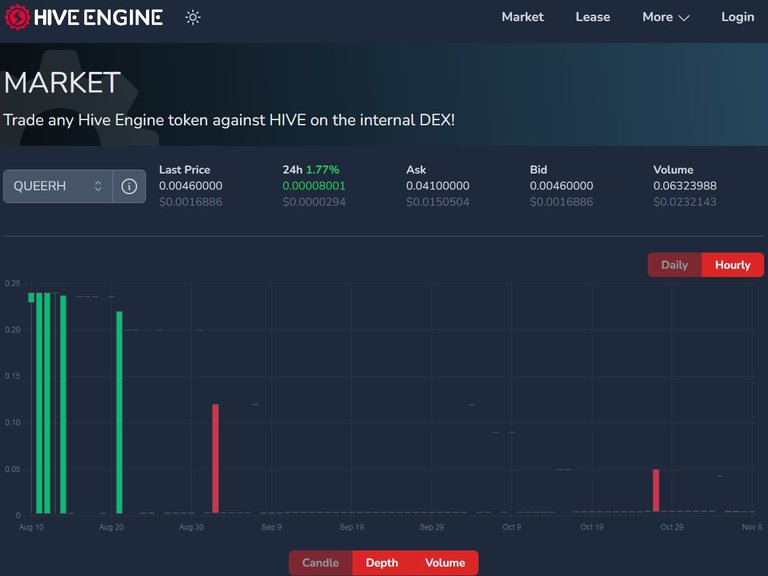Screen dimensions: 768x576
Task: Click the Volume dollar value $0.0232143
Action: coord(685,202)
